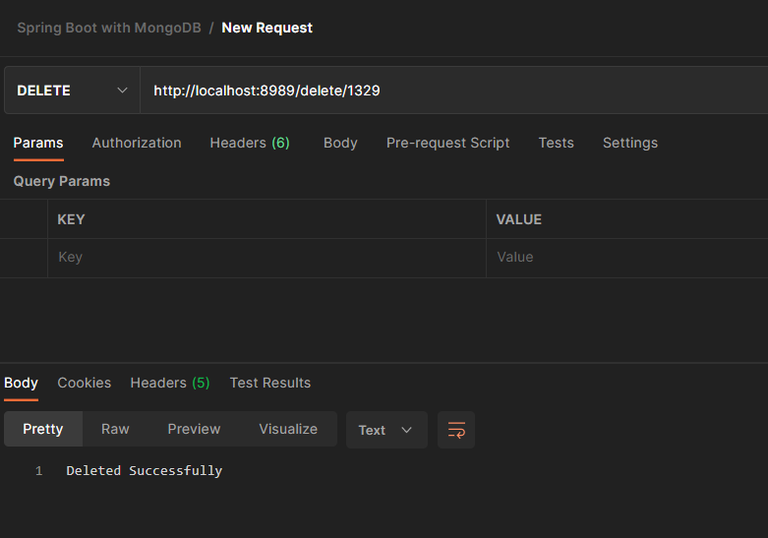Click the KEY column header

coord(71,220)
